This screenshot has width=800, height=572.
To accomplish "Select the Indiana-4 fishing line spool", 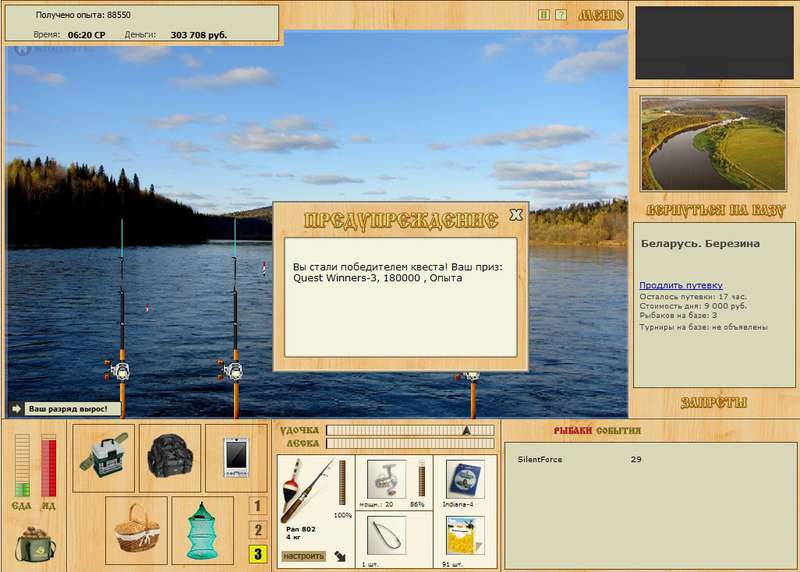I will pos(465,479).
